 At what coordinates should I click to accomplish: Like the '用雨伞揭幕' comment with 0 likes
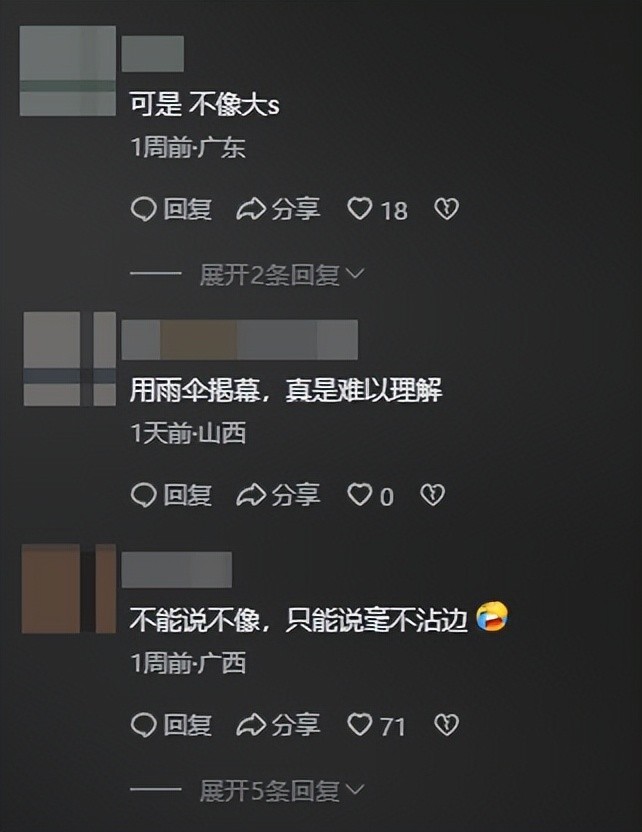pos(370,496)
